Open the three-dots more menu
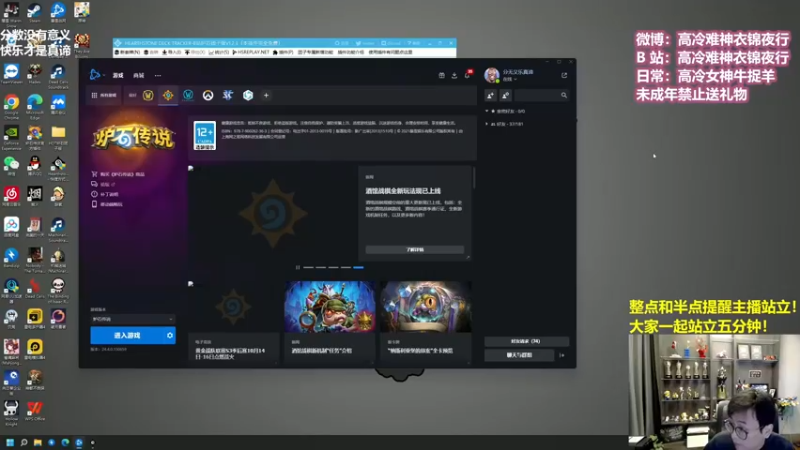The height and width of the screenshot is (450, 800). [x=158, y=76]
